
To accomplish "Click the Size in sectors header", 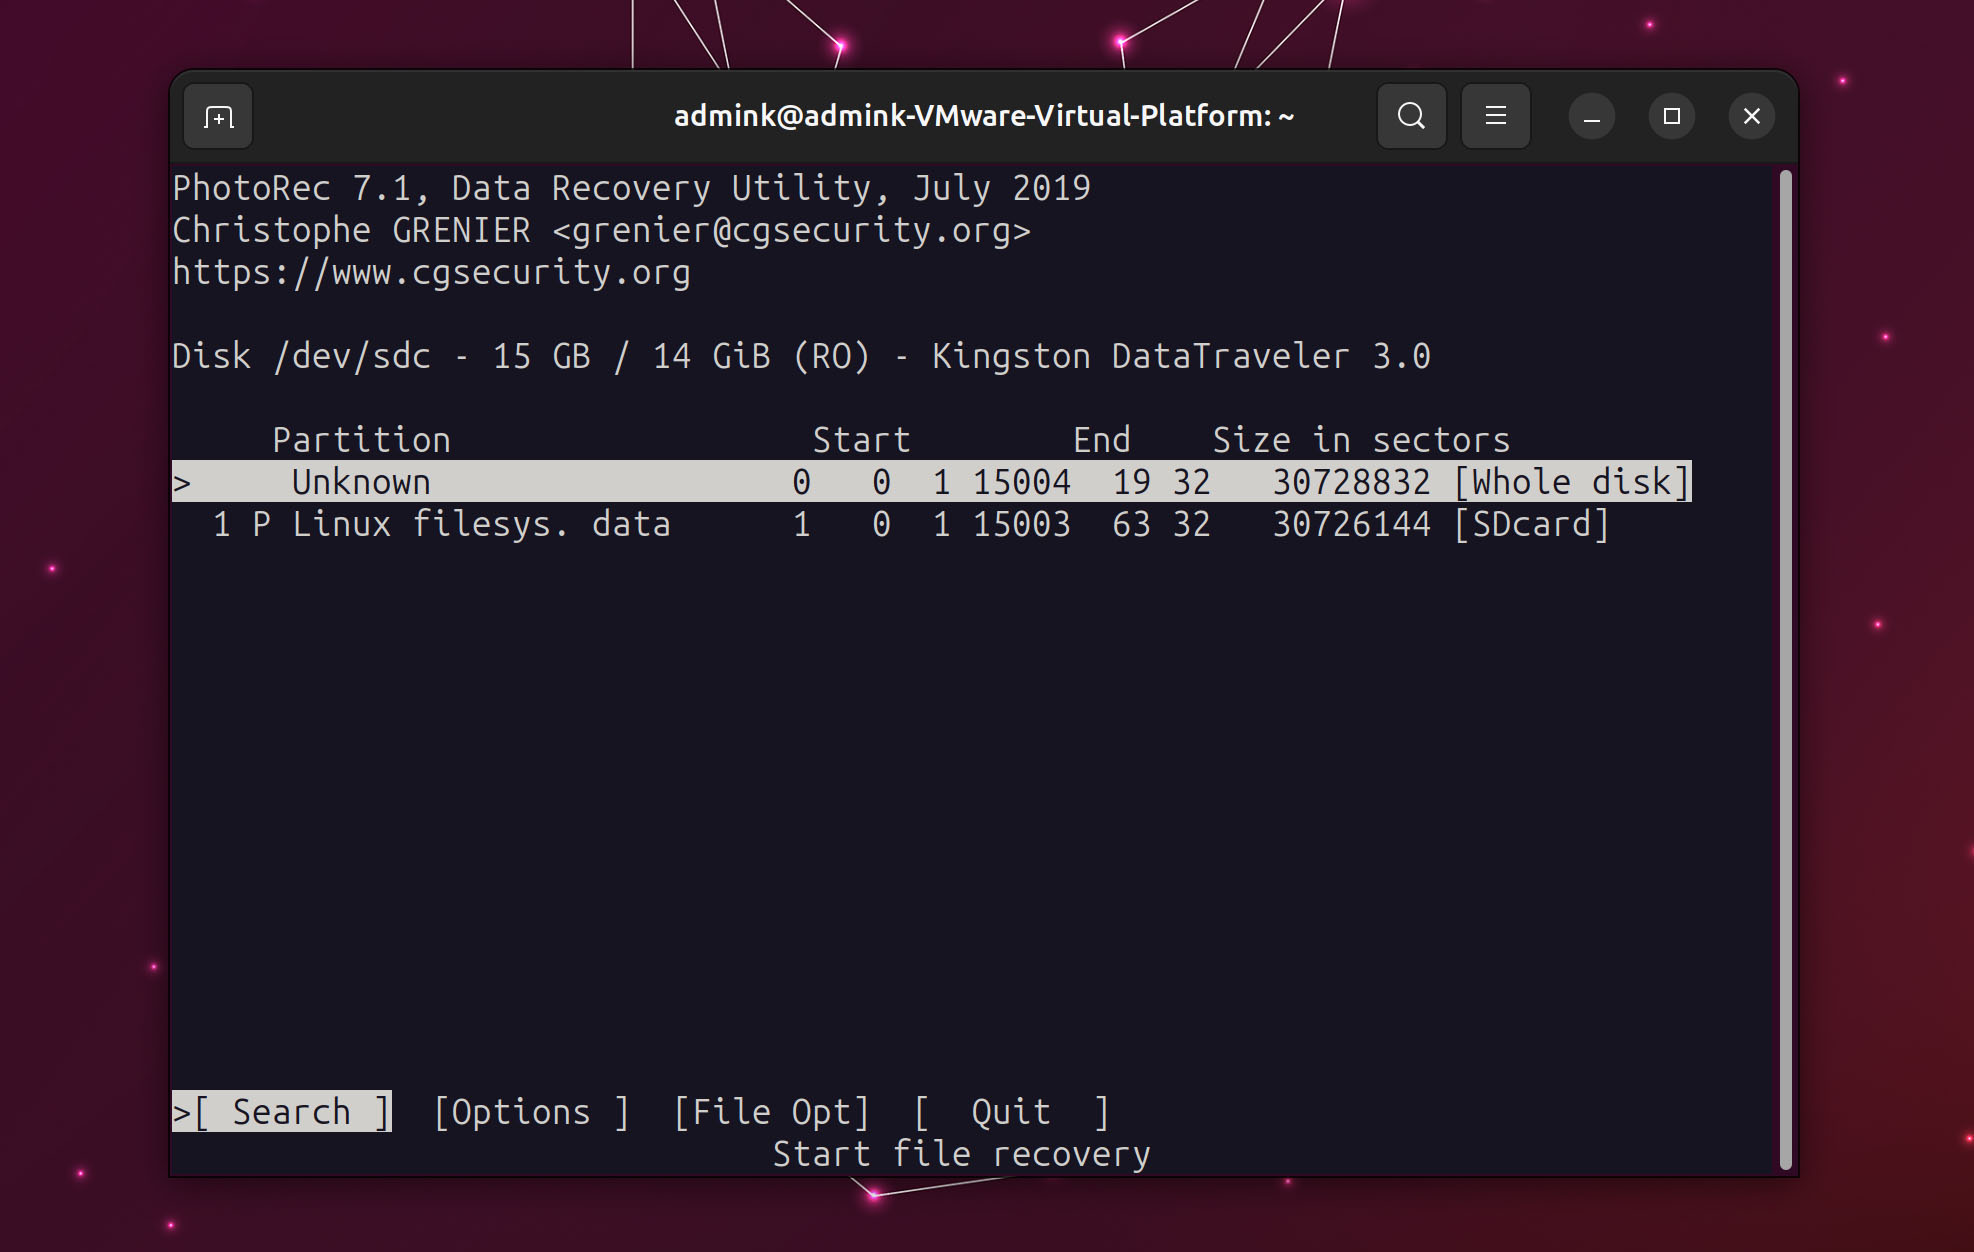I will 1361,440.
